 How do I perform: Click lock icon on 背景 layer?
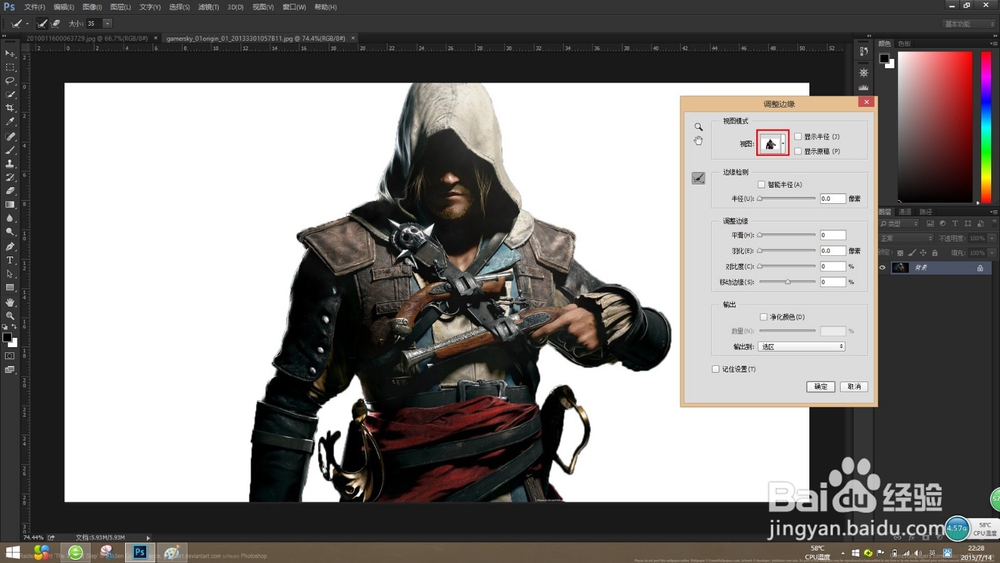coord(980,268)
